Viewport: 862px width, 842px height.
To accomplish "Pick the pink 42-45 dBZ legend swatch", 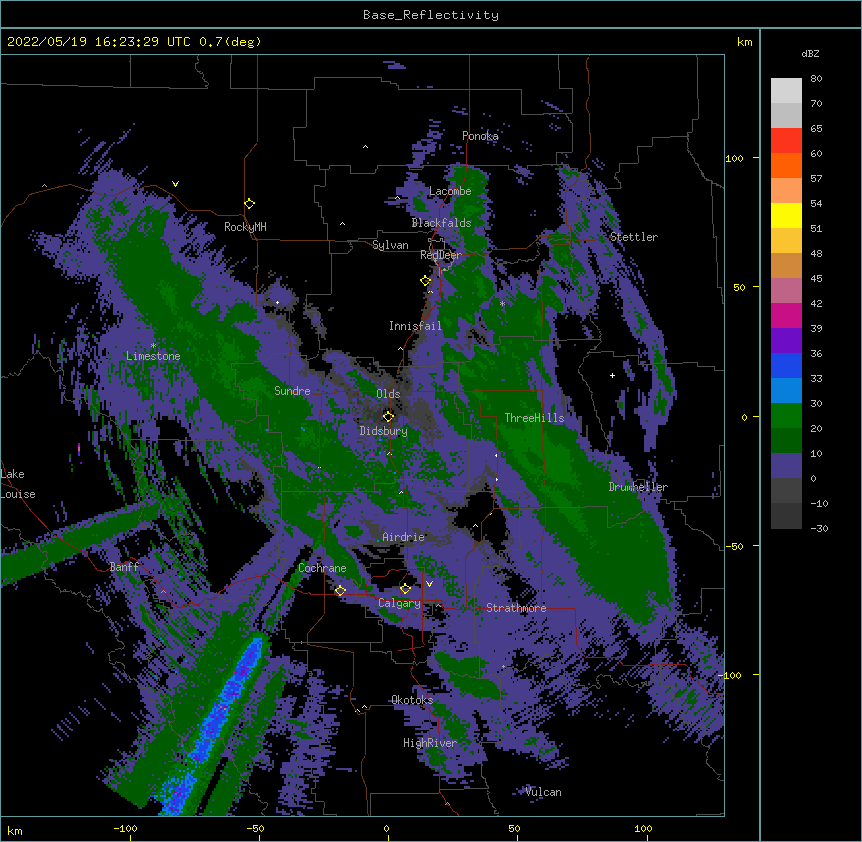I will pos(786,291).
